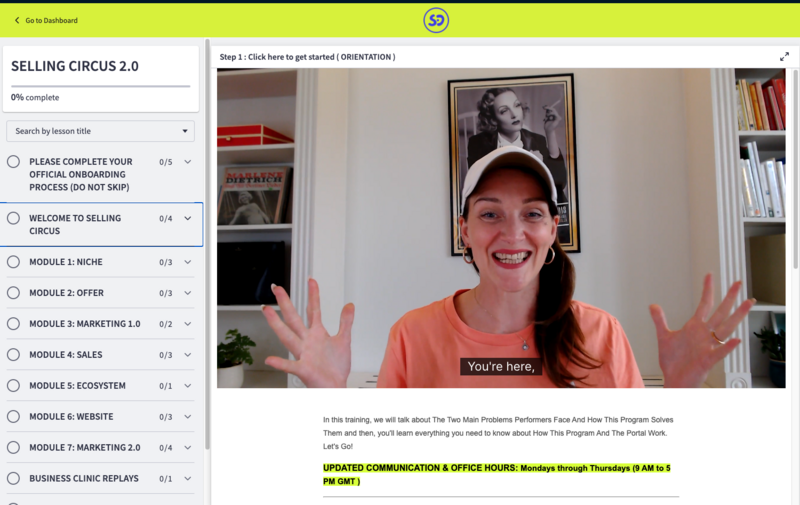Viewport: 800px width, 505px height.
Task: Click the 0/5 lesson count
Action: coord(165,162)
